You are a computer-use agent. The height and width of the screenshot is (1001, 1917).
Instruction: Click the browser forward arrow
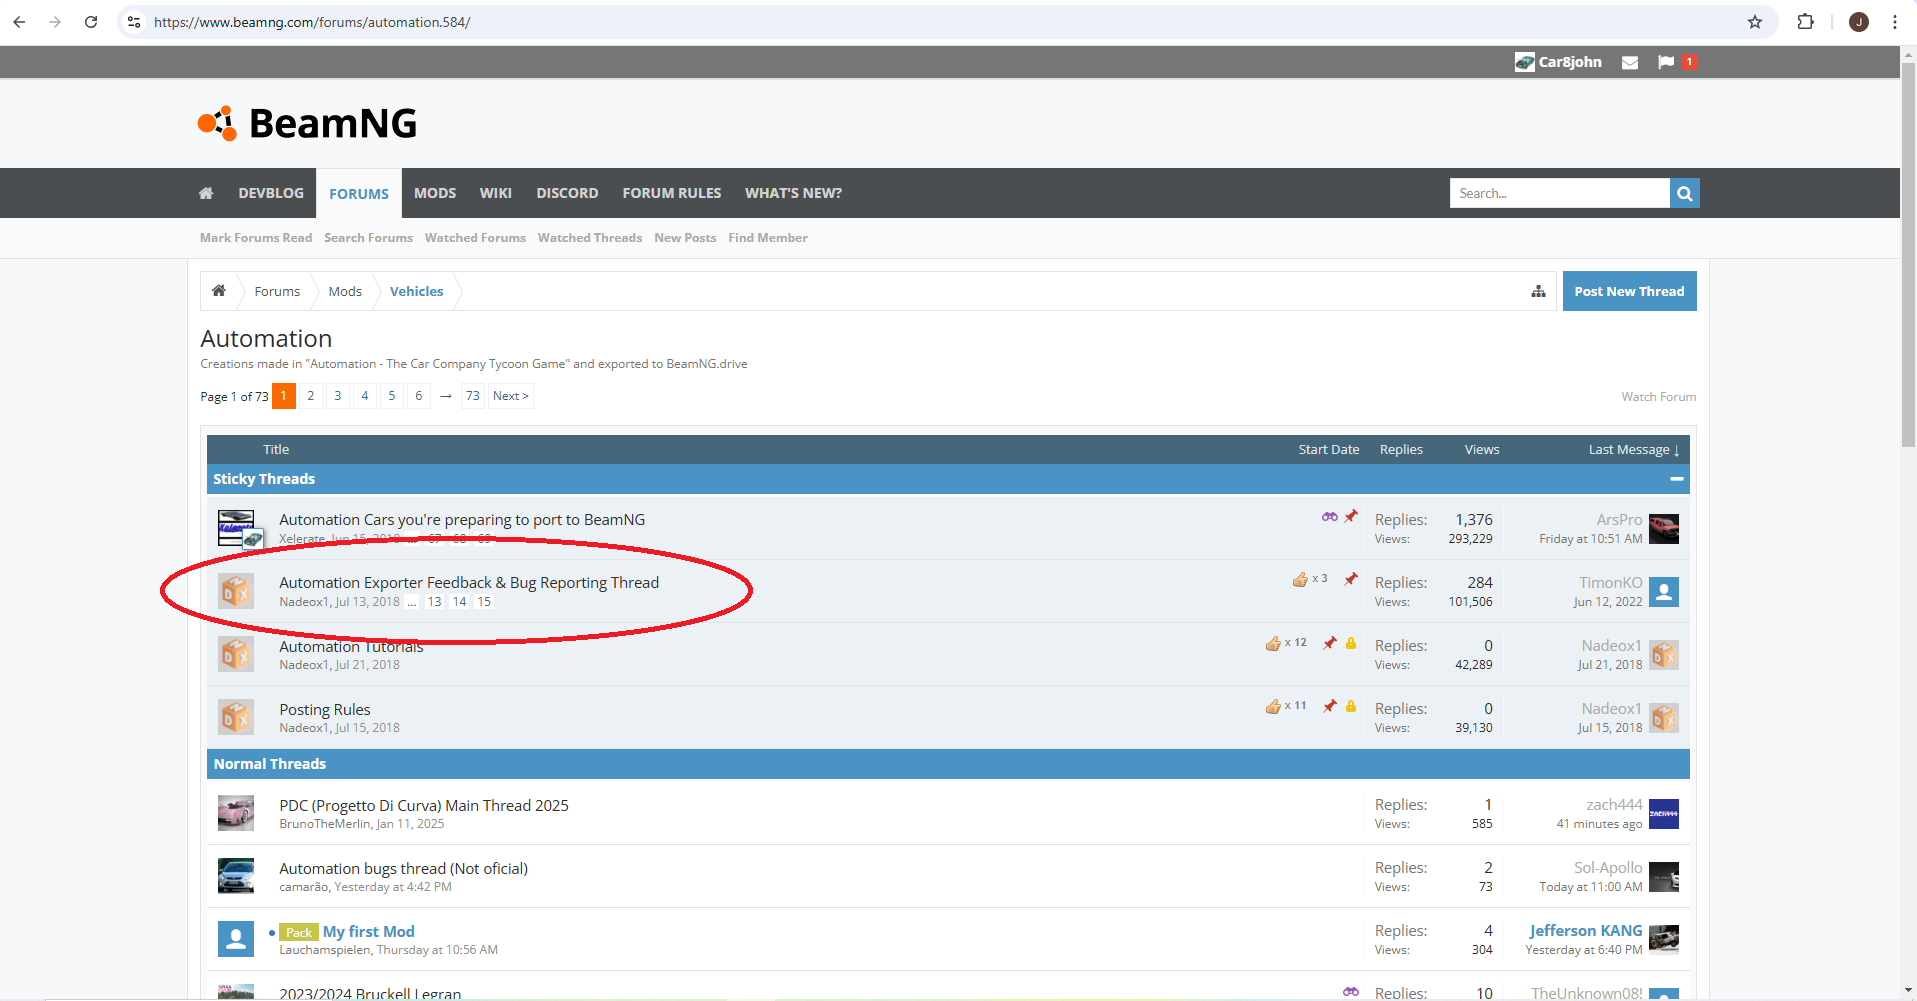55,22
